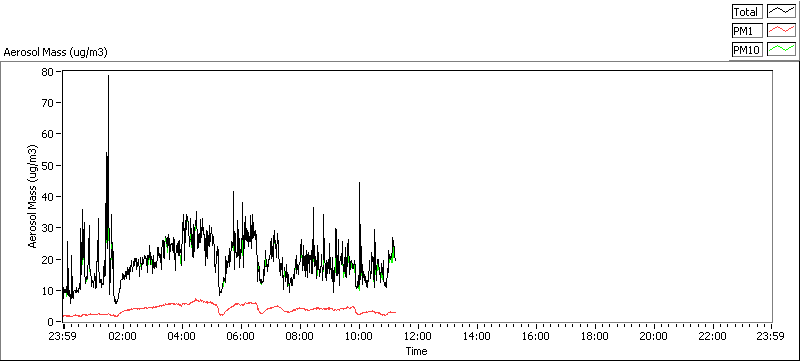Open the Total black line style swatch
The height and width of the screenshot is (361, 800).
coord(782,12)
